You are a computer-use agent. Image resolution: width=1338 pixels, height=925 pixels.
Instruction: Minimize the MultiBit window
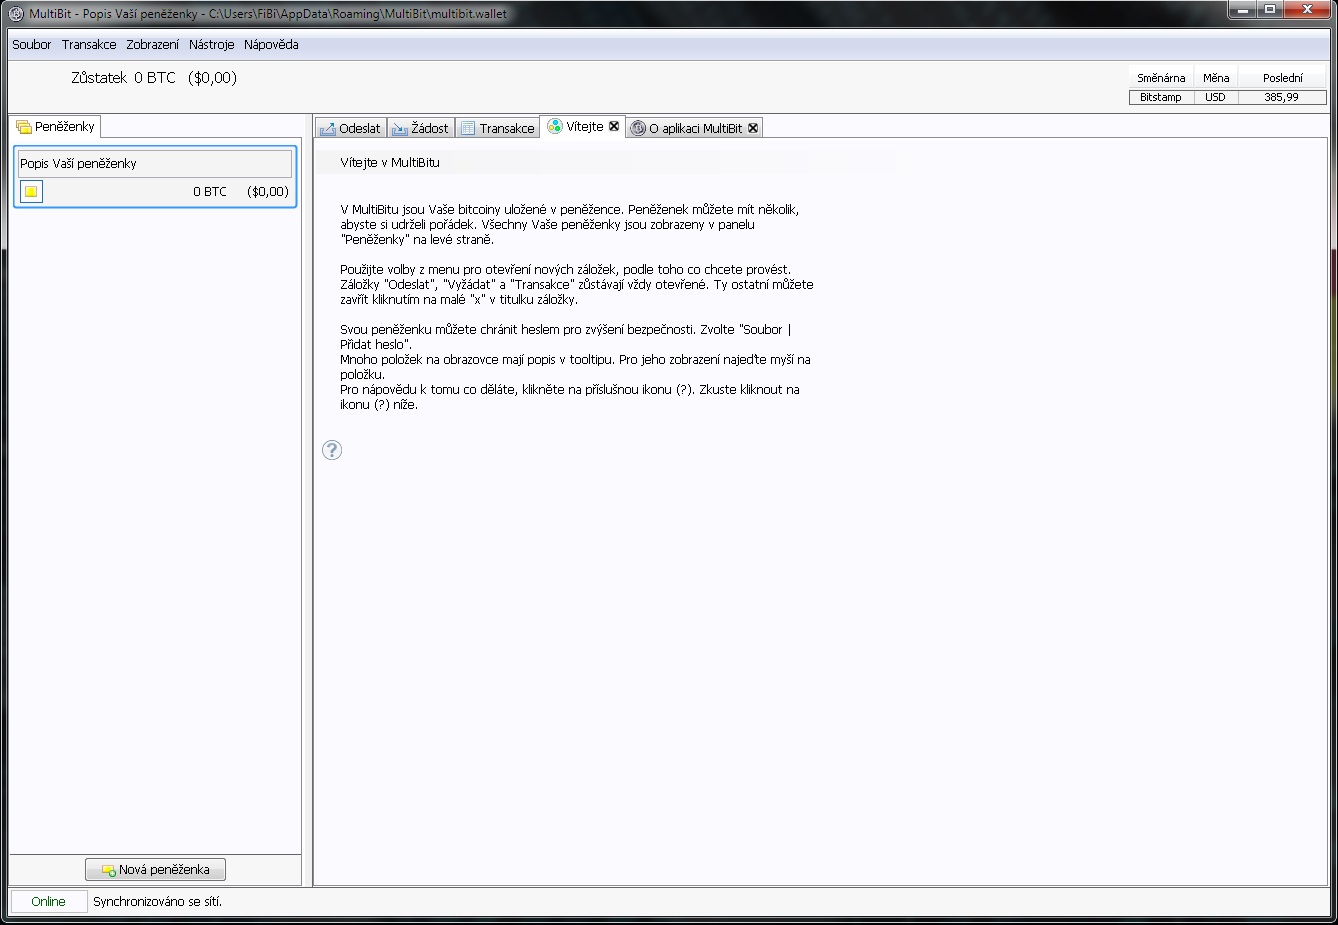click(1242, 10)
